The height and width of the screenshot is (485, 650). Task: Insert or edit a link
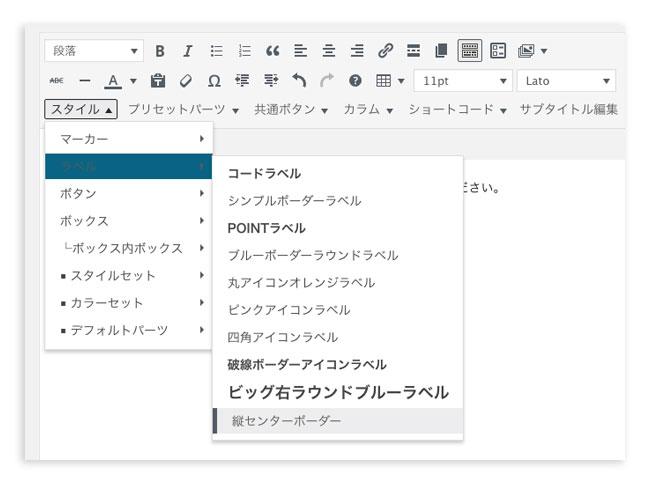tap(385, 51)
